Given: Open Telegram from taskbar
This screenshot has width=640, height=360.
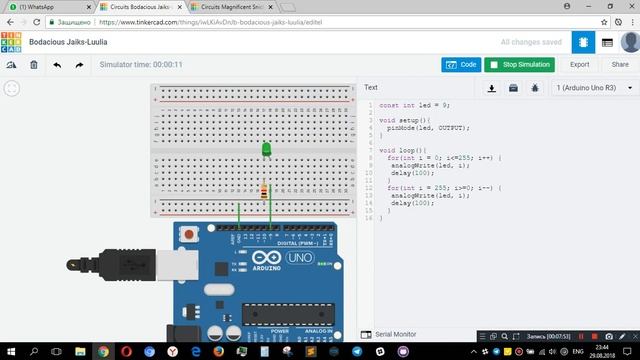Looking at the screenshot, I should pos(357,351).
